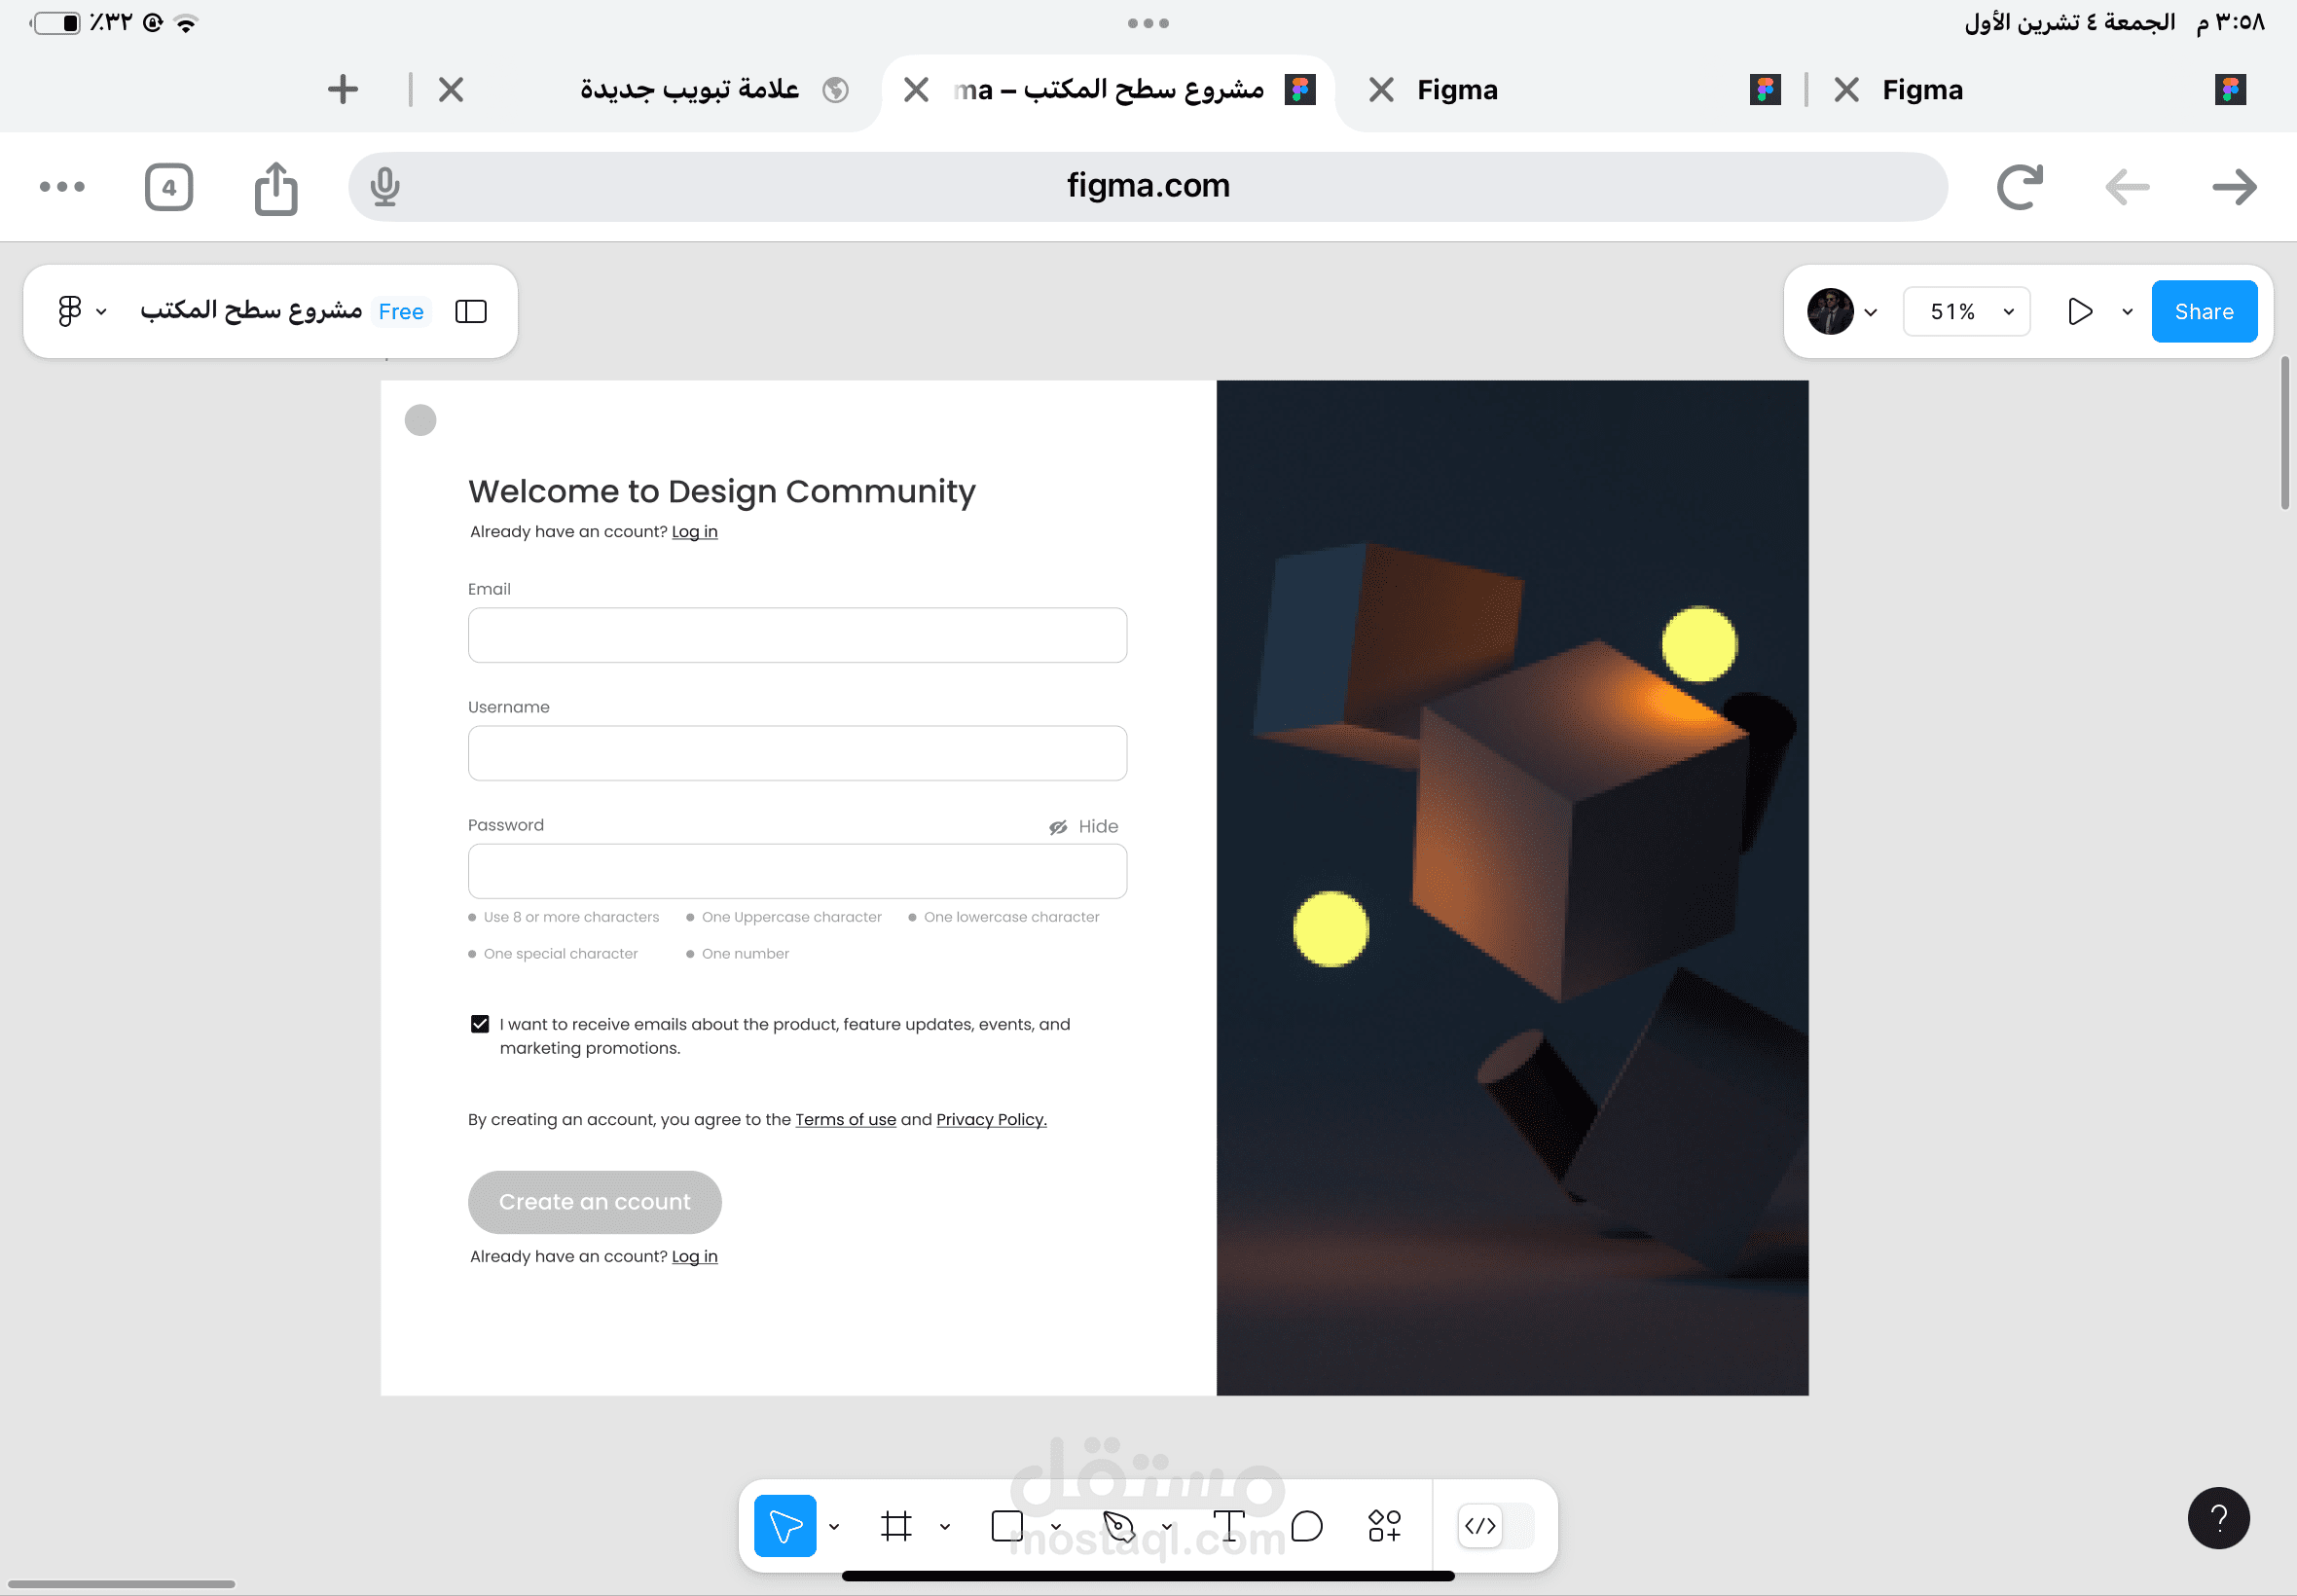Open the user avatar menu
2297x1596 pixels.
[1830, 311]
